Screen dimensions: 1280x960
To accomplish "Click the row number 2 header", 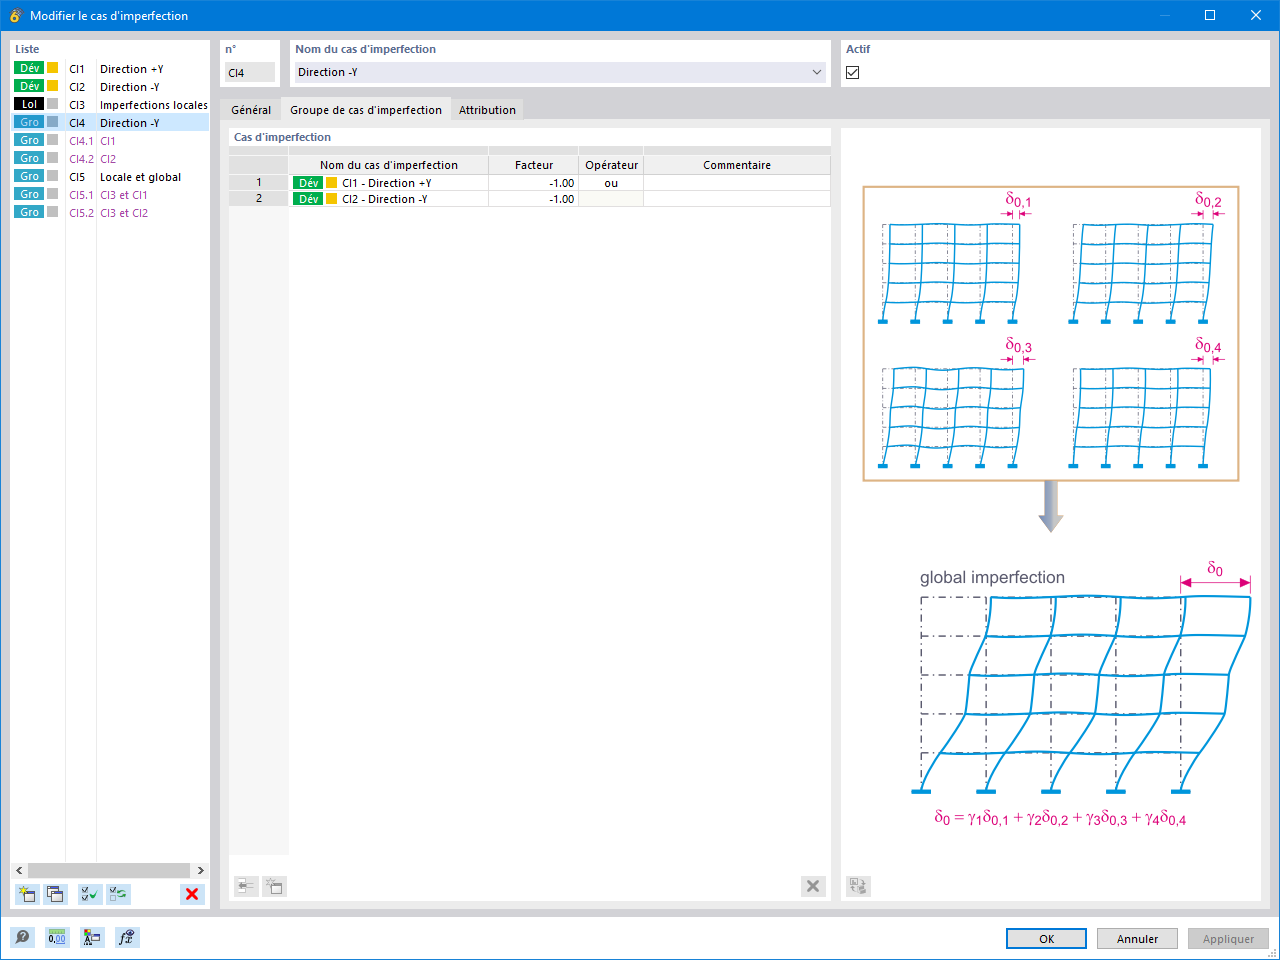I will point(258,199).
